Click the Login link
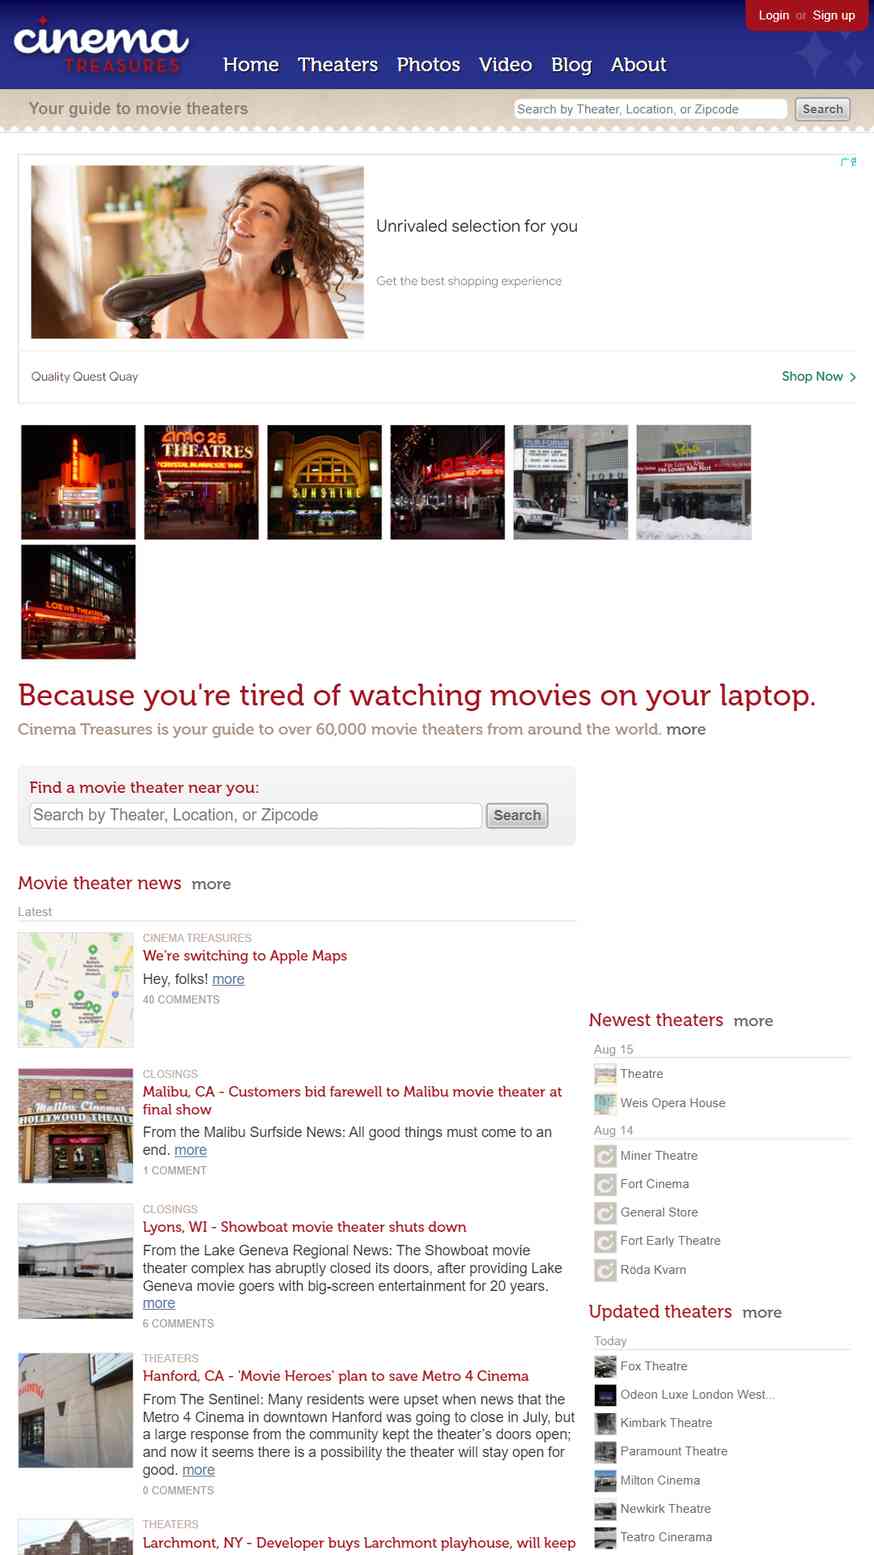Image resolution: width=874 pixels, height=1555 pixels. pos(774,15)
